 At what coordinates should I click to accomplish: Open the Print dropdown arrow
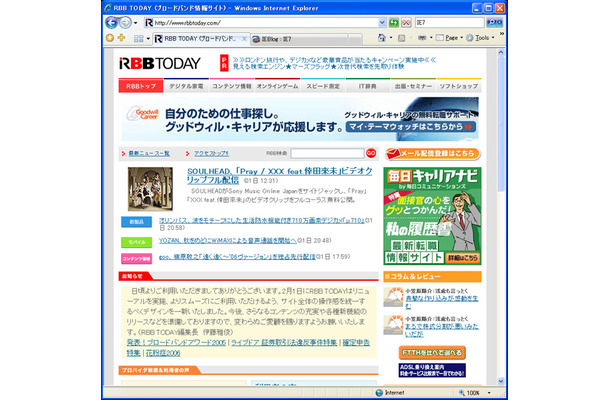coord(431,38)
